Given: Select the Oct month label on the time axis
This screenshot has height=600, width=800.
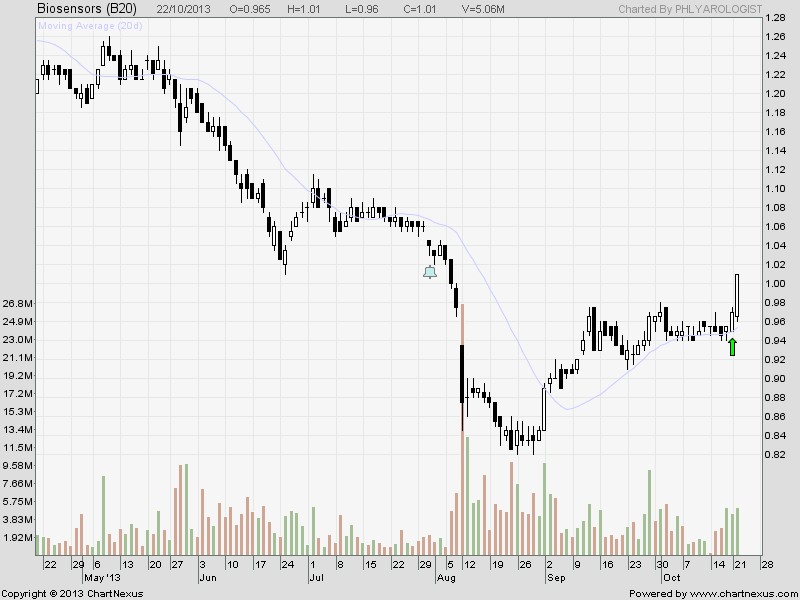Looking at the screenshot, I should pyautogui.click(x=670, y=578).
